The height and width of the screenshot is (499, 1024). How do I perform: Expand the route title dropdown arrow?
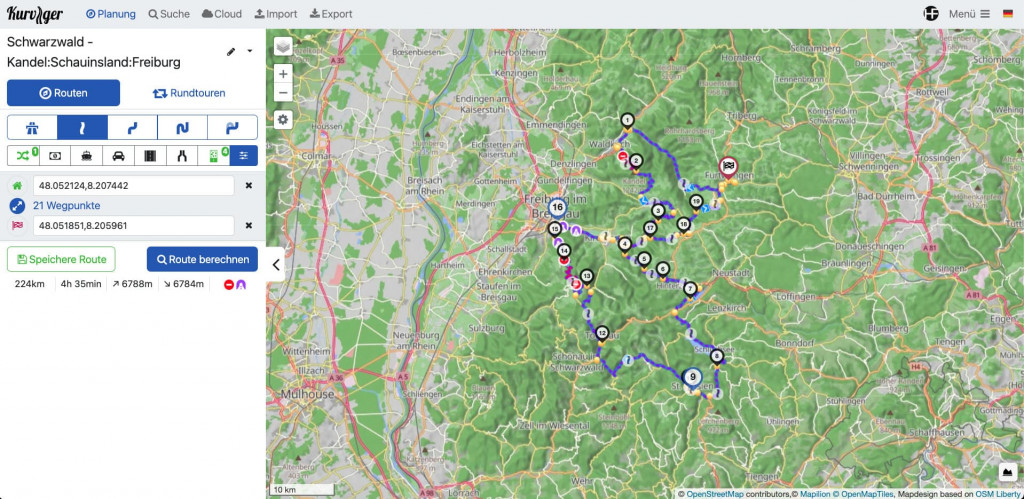click(250, 51)
